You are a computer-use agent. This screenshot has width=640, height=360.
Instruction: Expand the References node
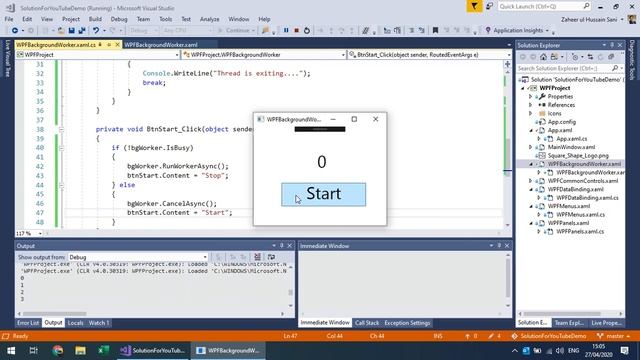point(531,105)
